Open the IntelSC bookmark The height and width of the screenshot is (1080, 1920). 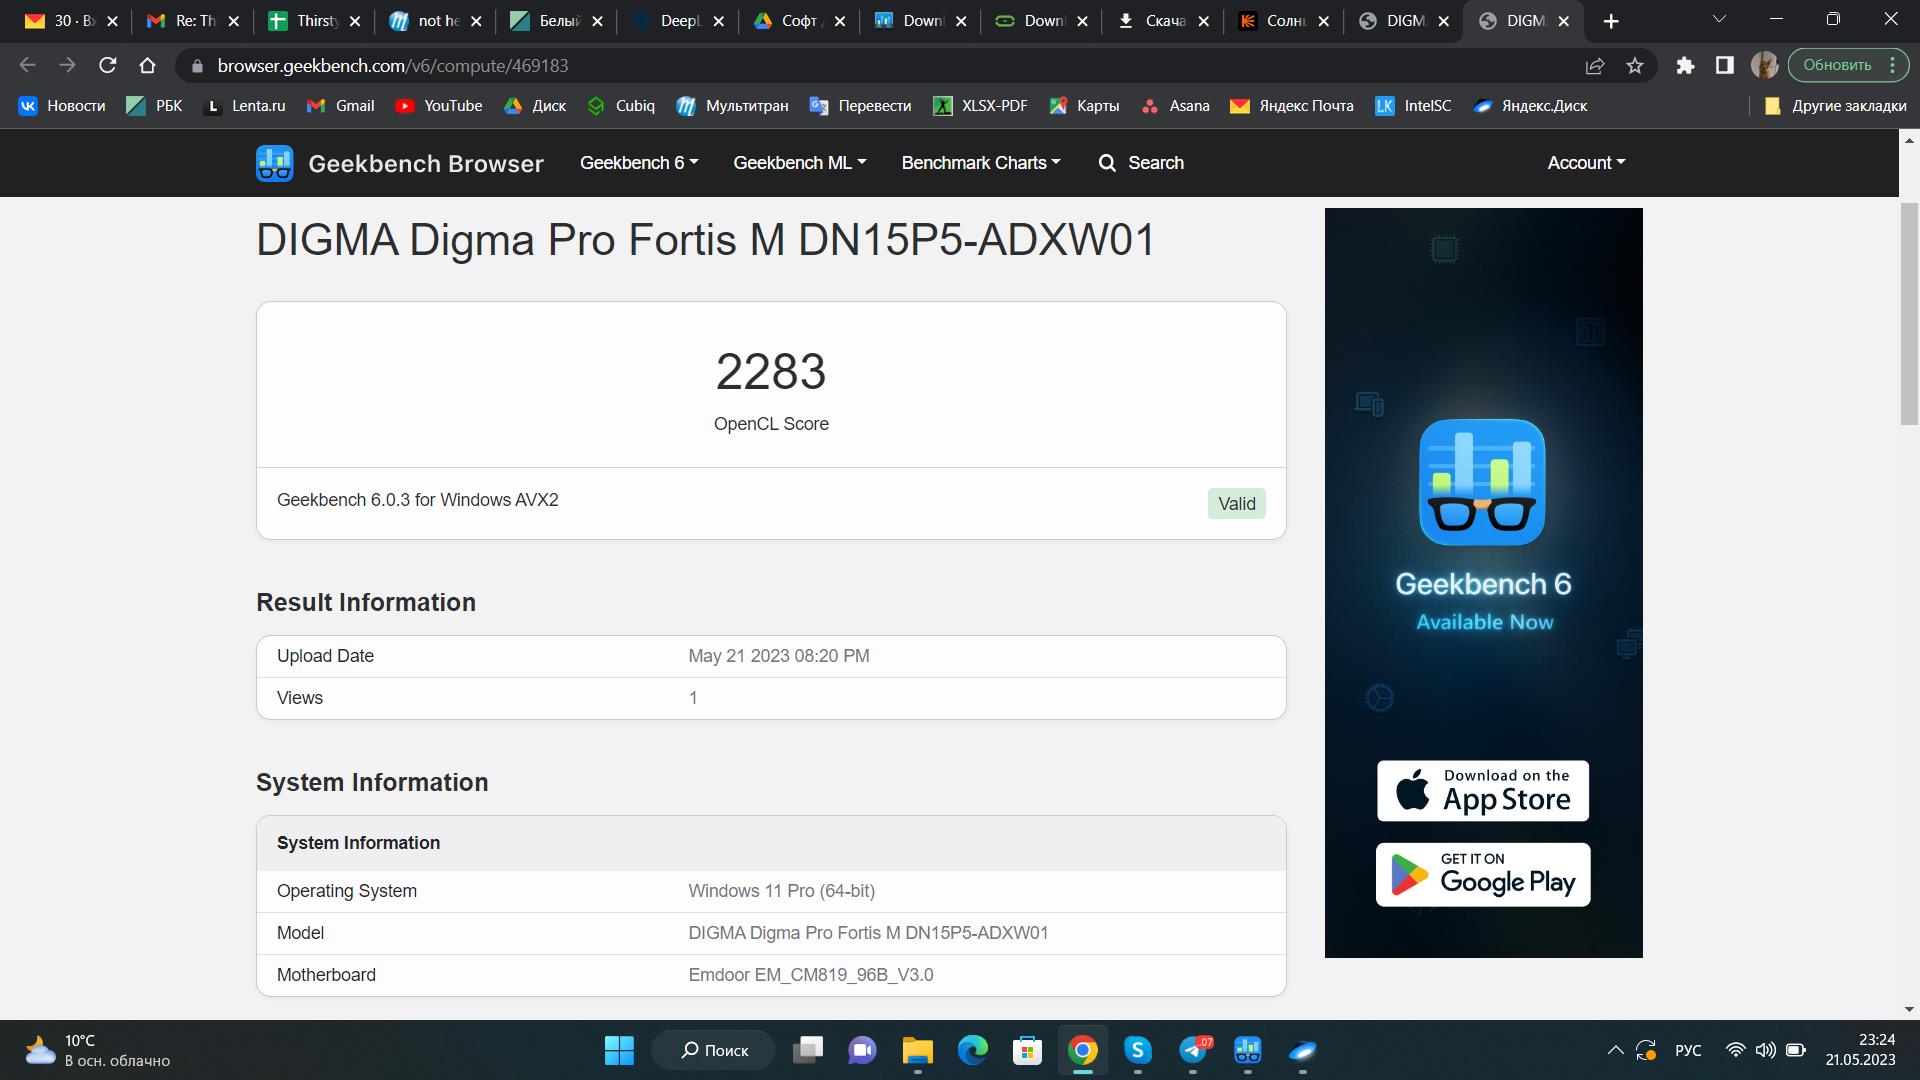(x=1413, y=106)
